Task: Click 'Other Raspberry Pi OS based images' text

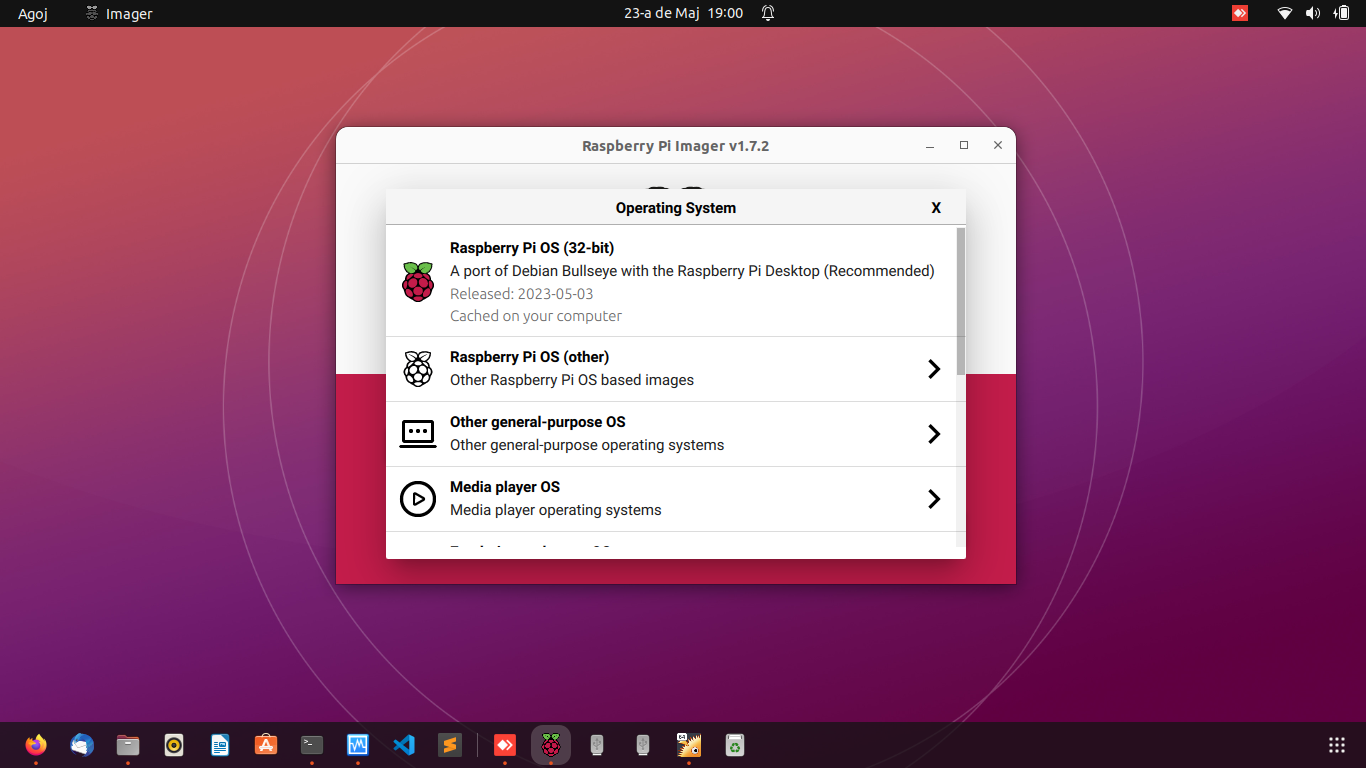Action: coord(572,380)
